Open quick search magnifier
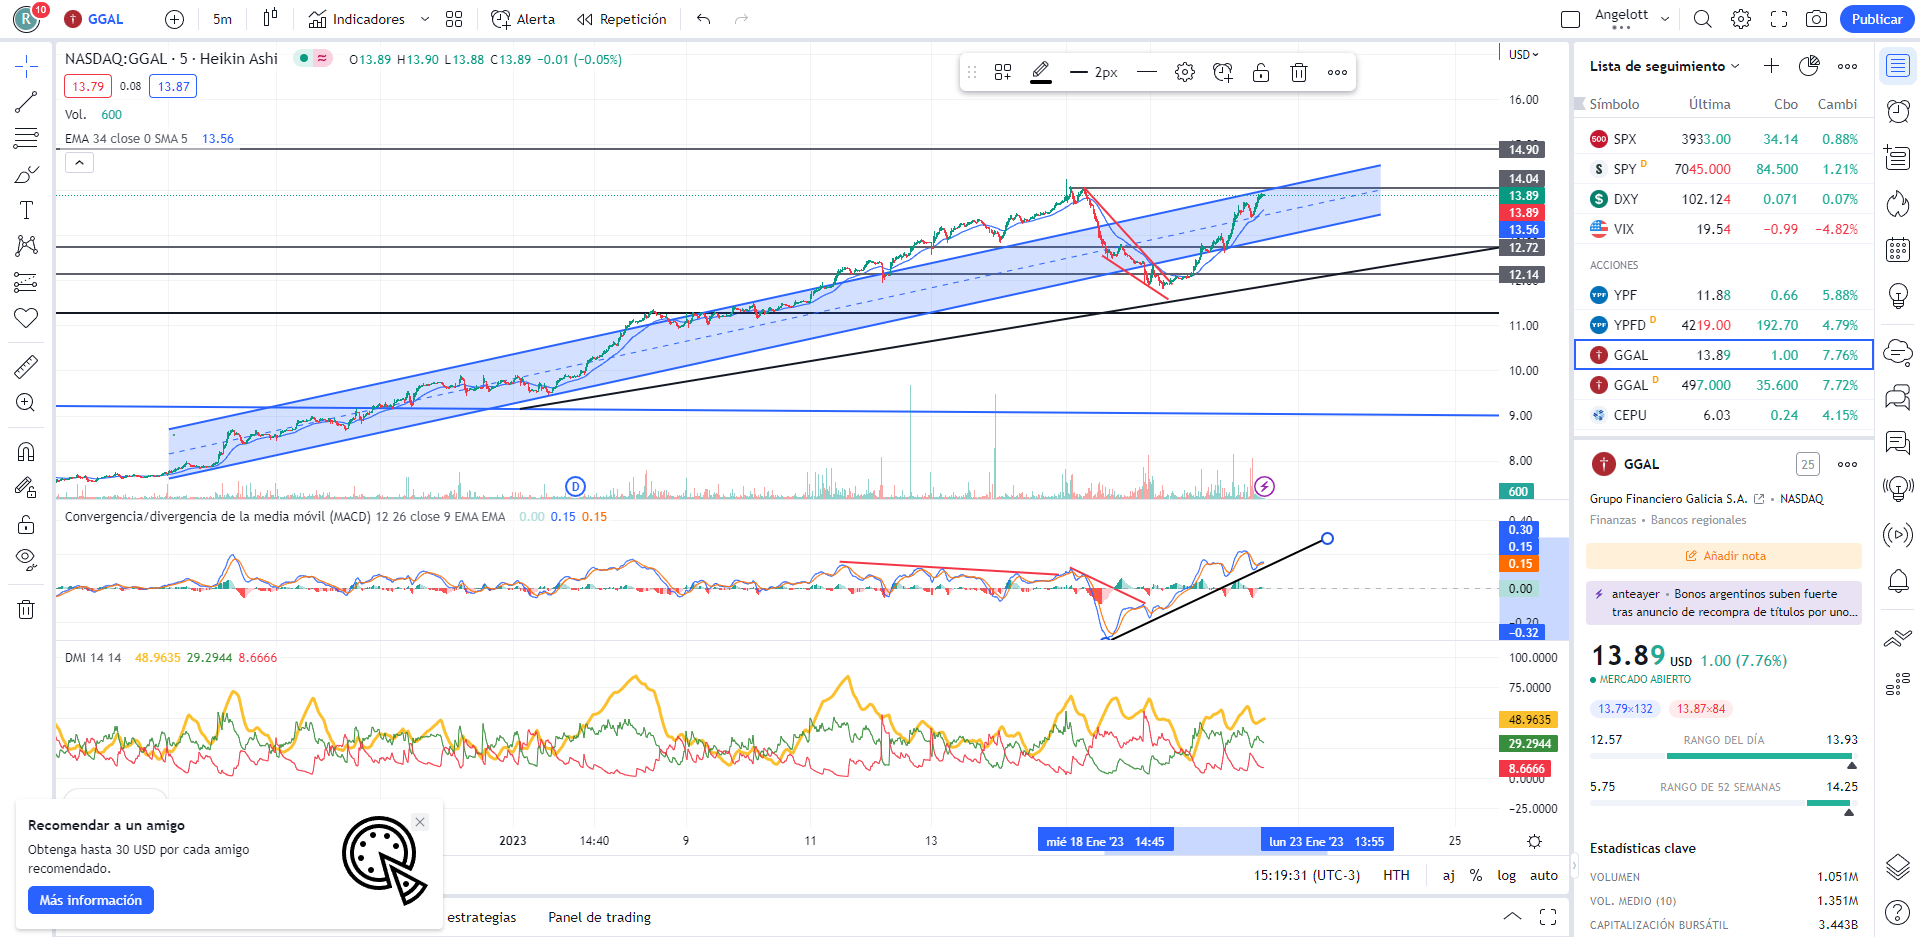The height and width of the screenshot is (937, 1920). coord(1703,19)
